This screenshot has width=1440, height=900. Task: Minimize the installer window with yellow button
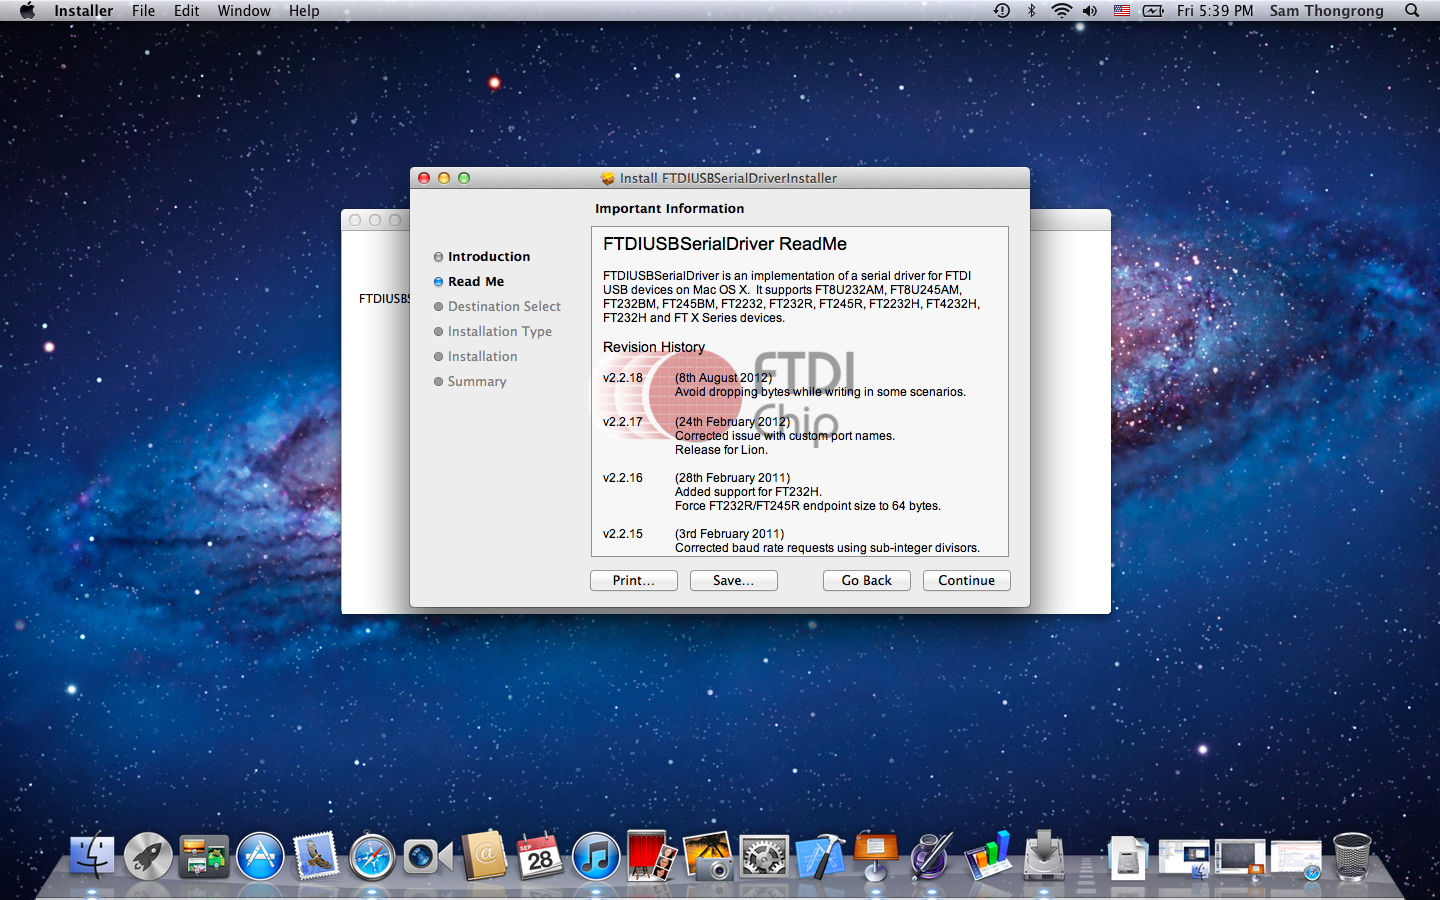(x=444, y=178)
